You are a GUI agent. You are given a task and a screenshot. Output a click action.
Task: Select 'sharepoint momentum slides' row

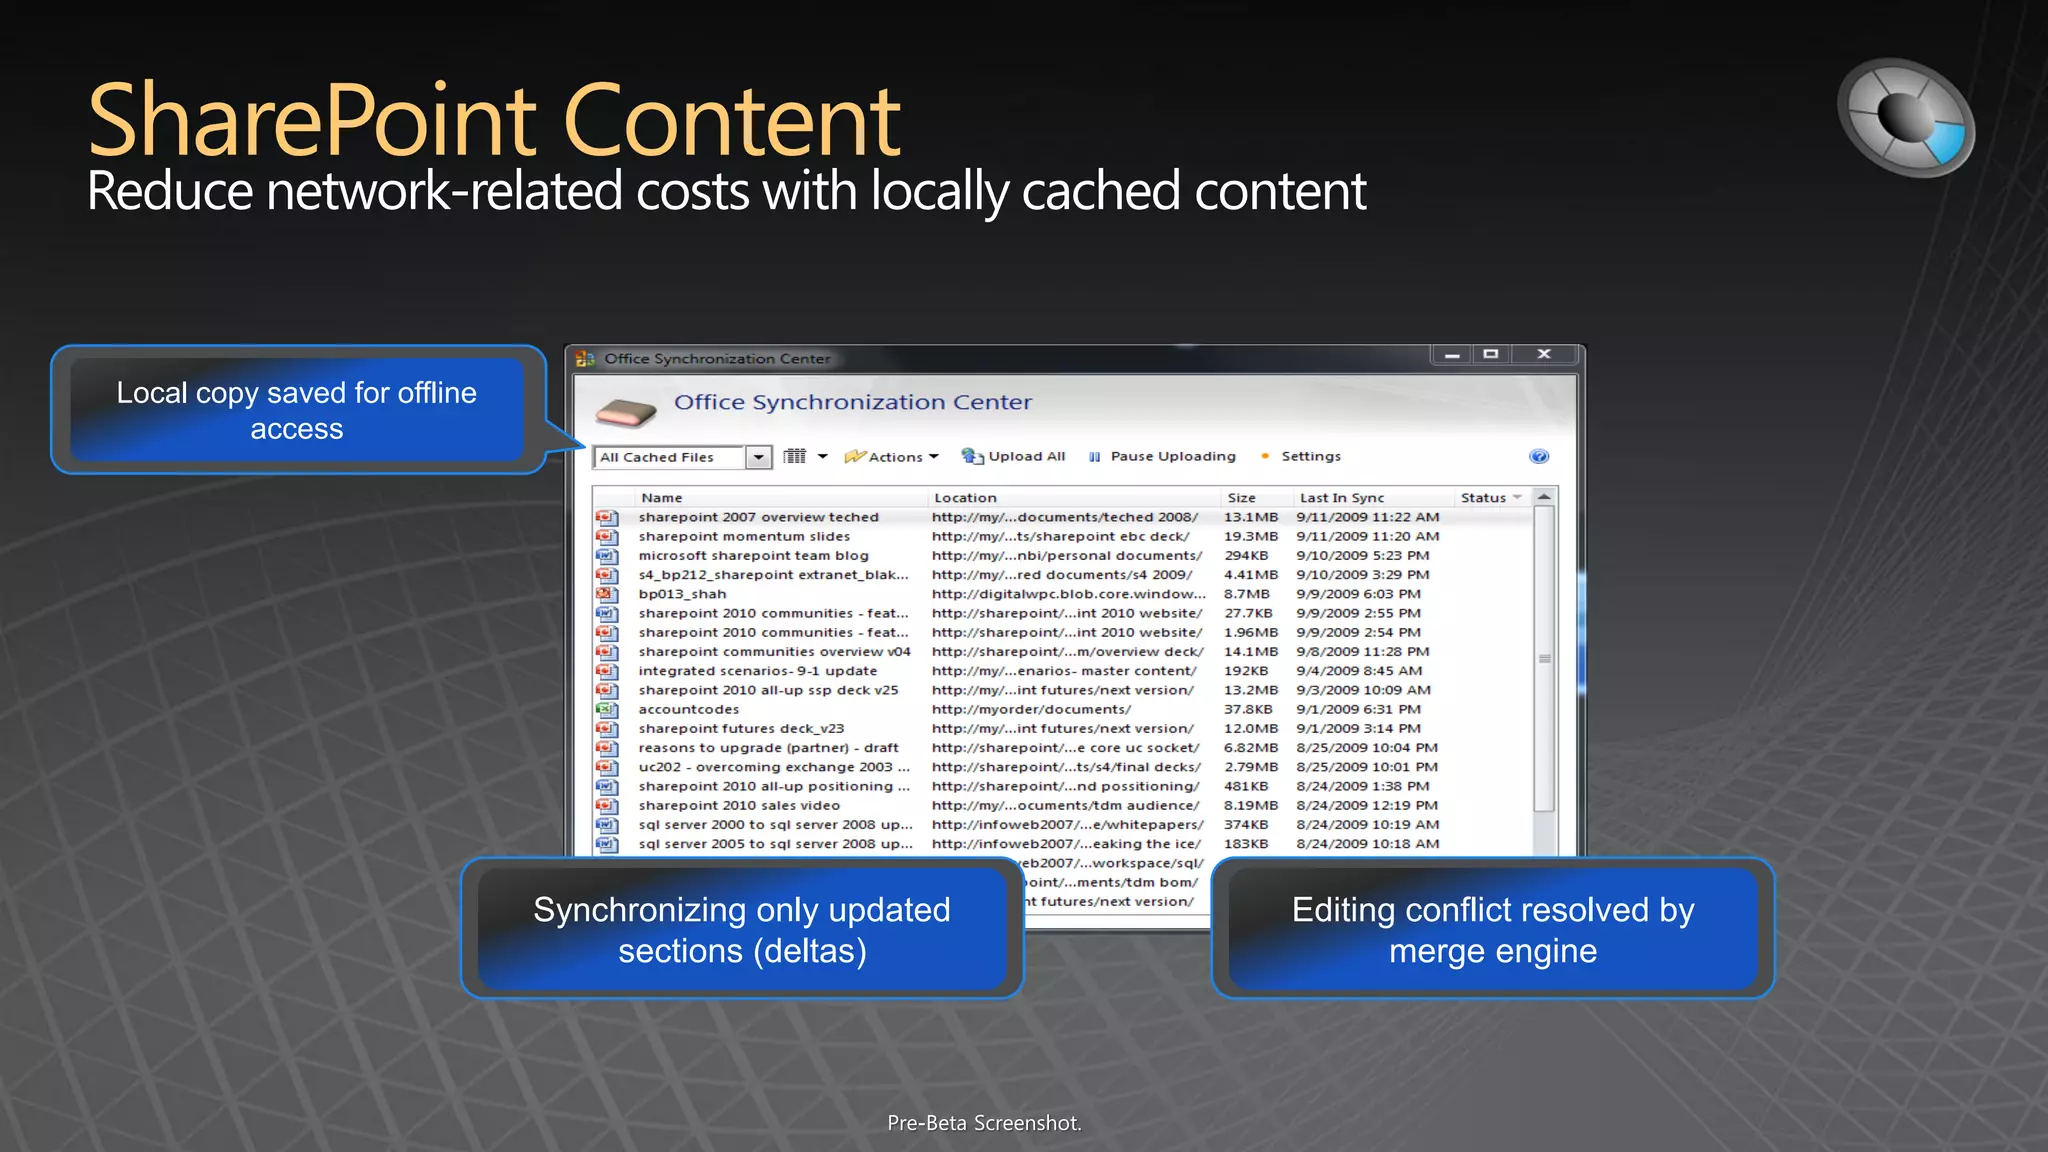1062,536
